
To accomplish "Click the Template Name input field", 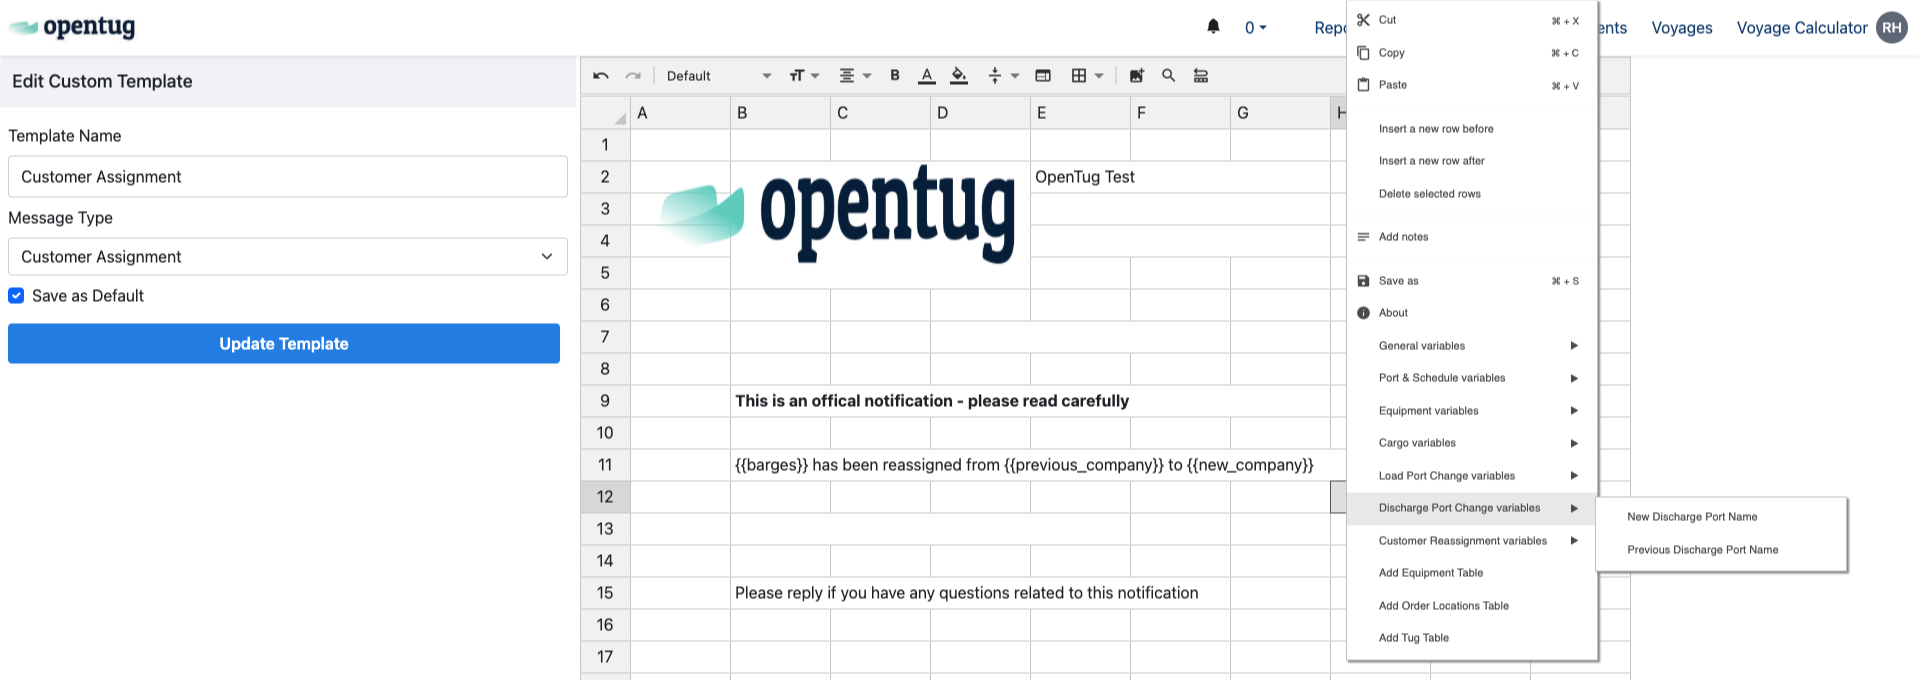I will tap(288, 177).
